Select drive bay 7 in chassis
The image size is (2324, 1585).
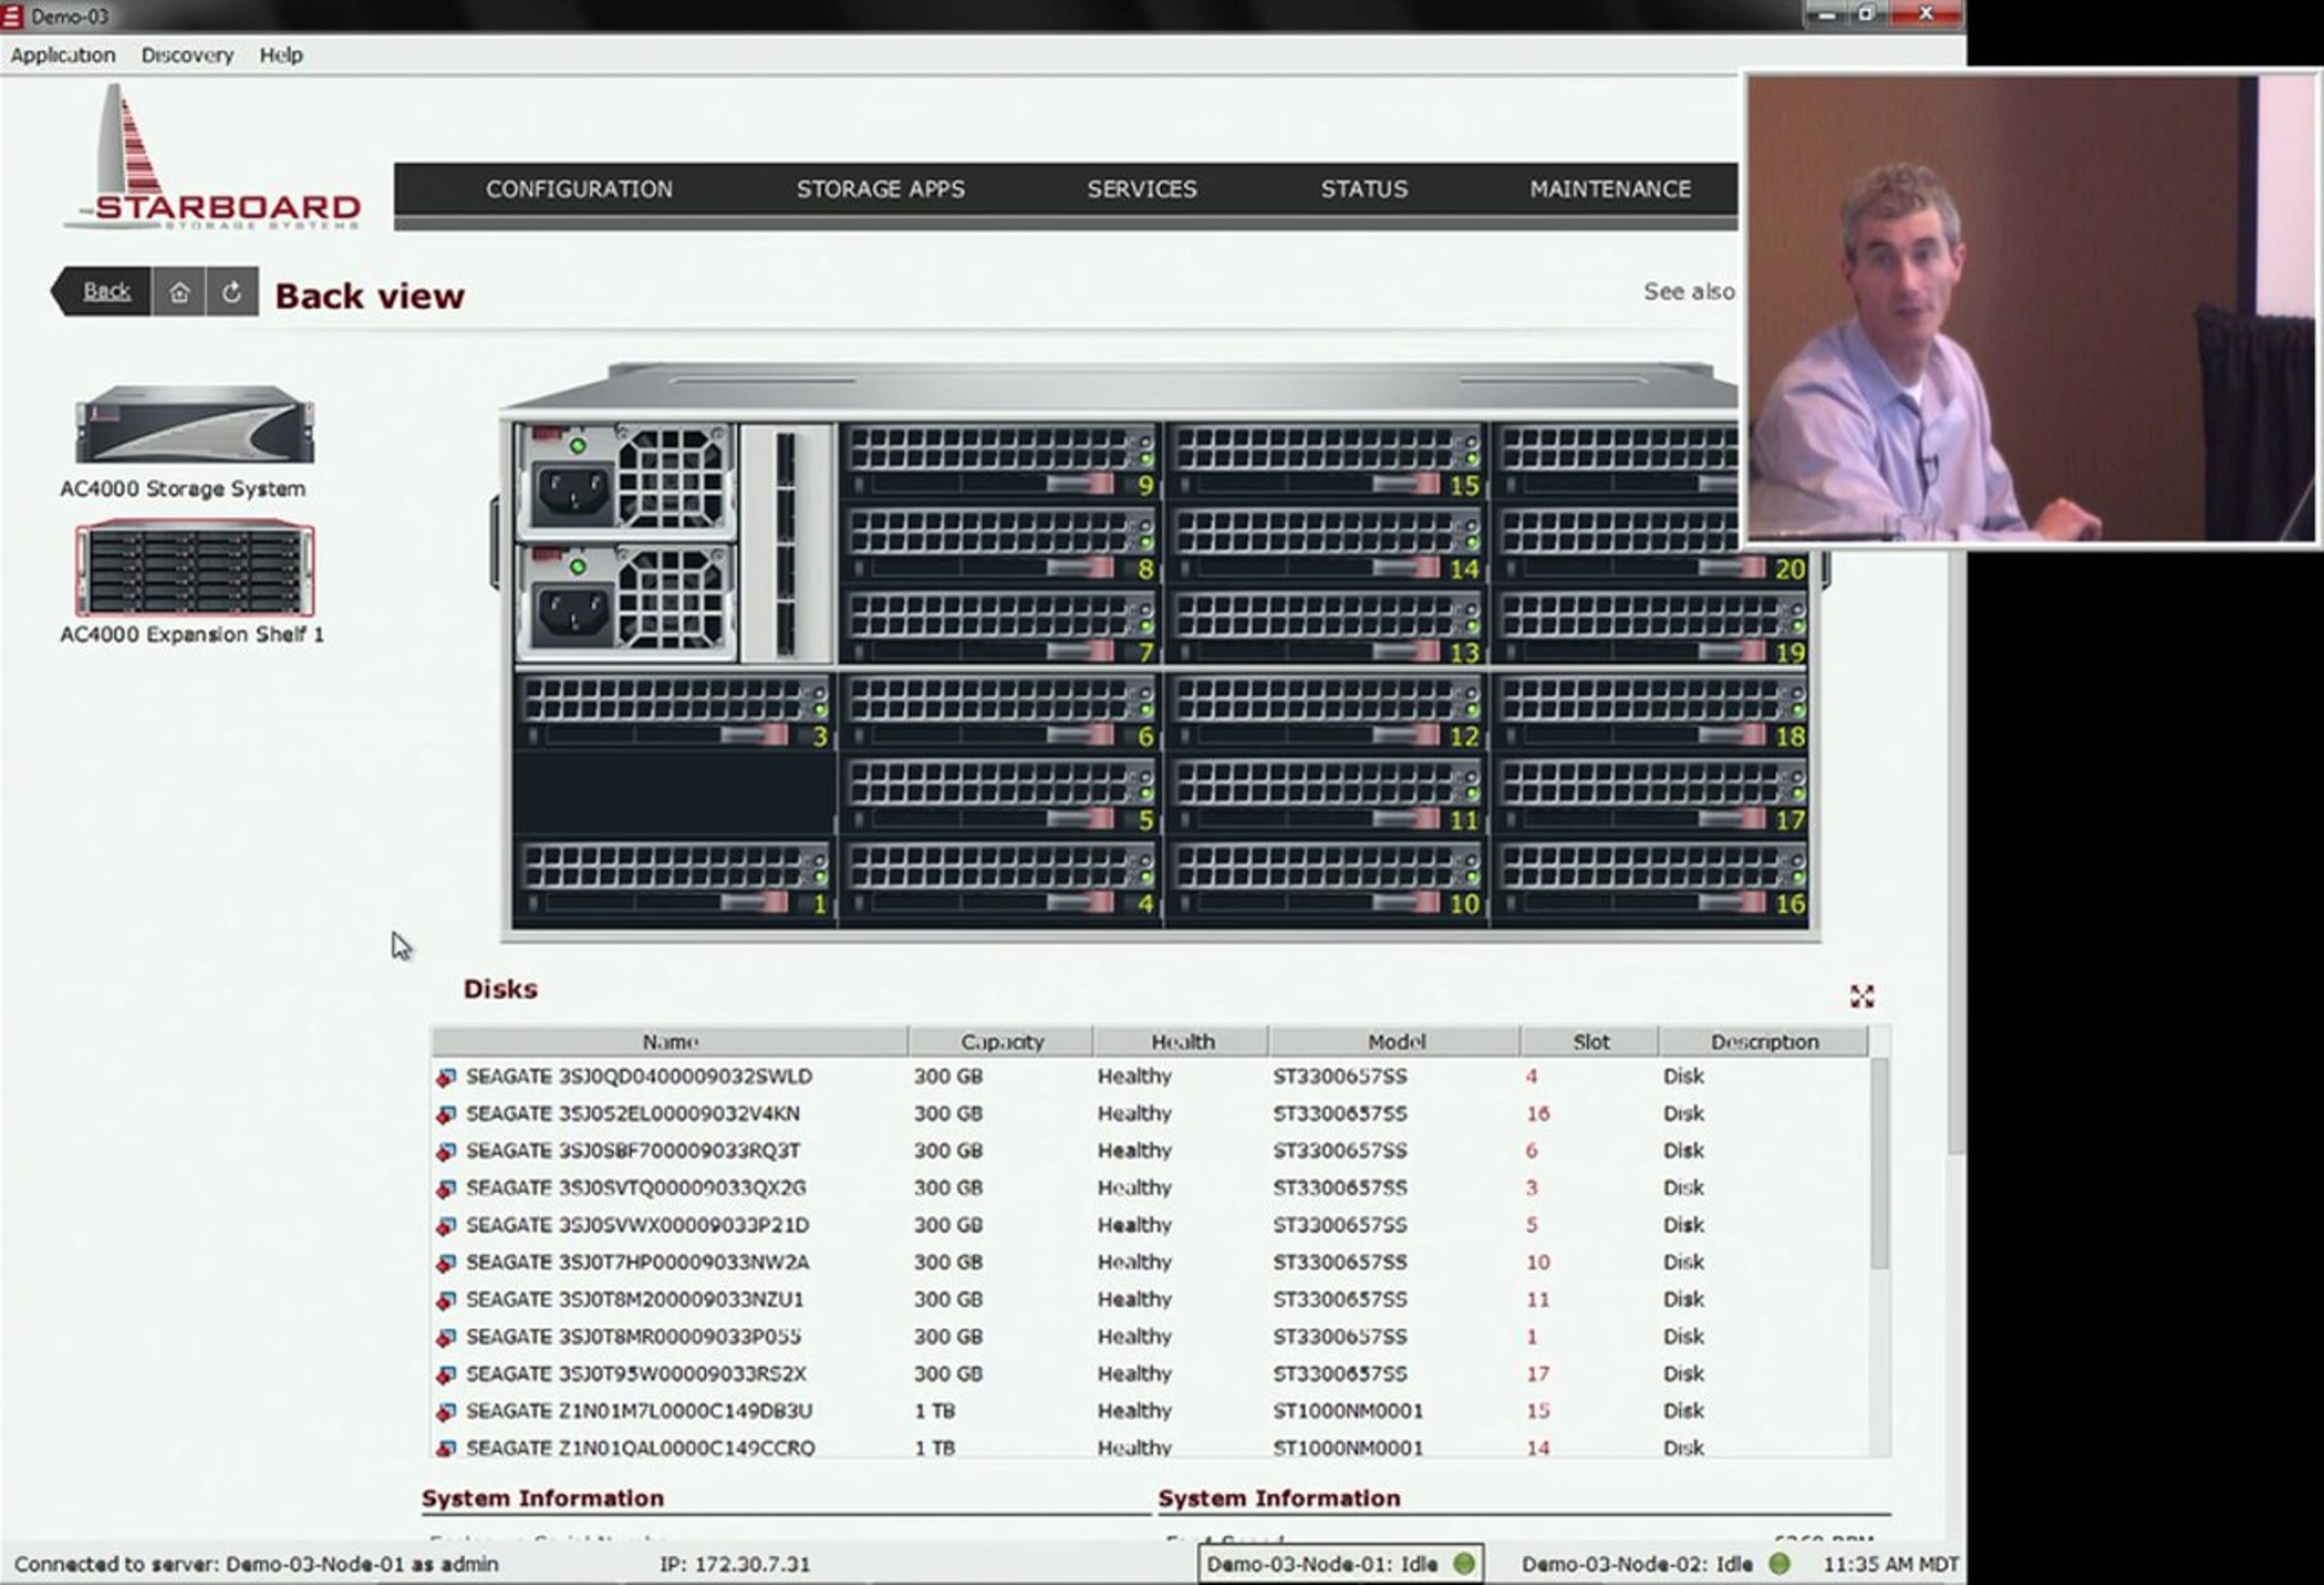click(1001, 629)
